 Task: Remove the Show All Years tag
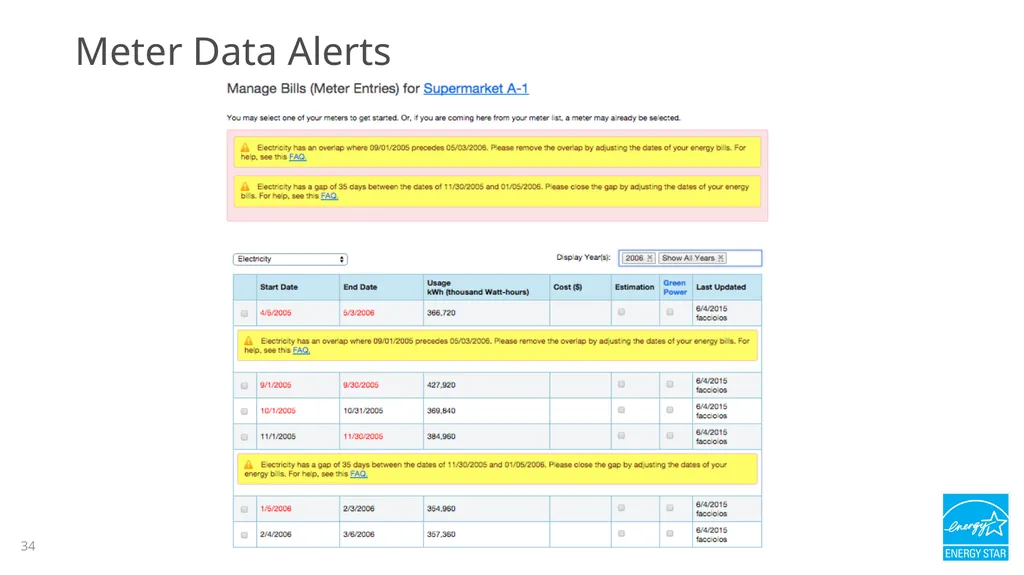pyautogui.click(x=721, y=258)
